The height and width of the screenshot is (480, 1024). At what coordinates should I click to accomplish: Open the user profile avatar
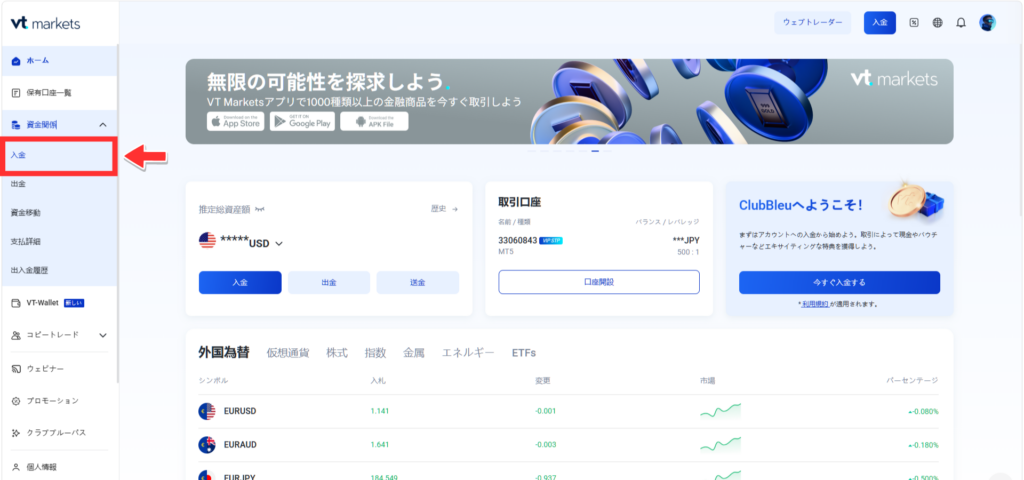(x=987, y=22)
